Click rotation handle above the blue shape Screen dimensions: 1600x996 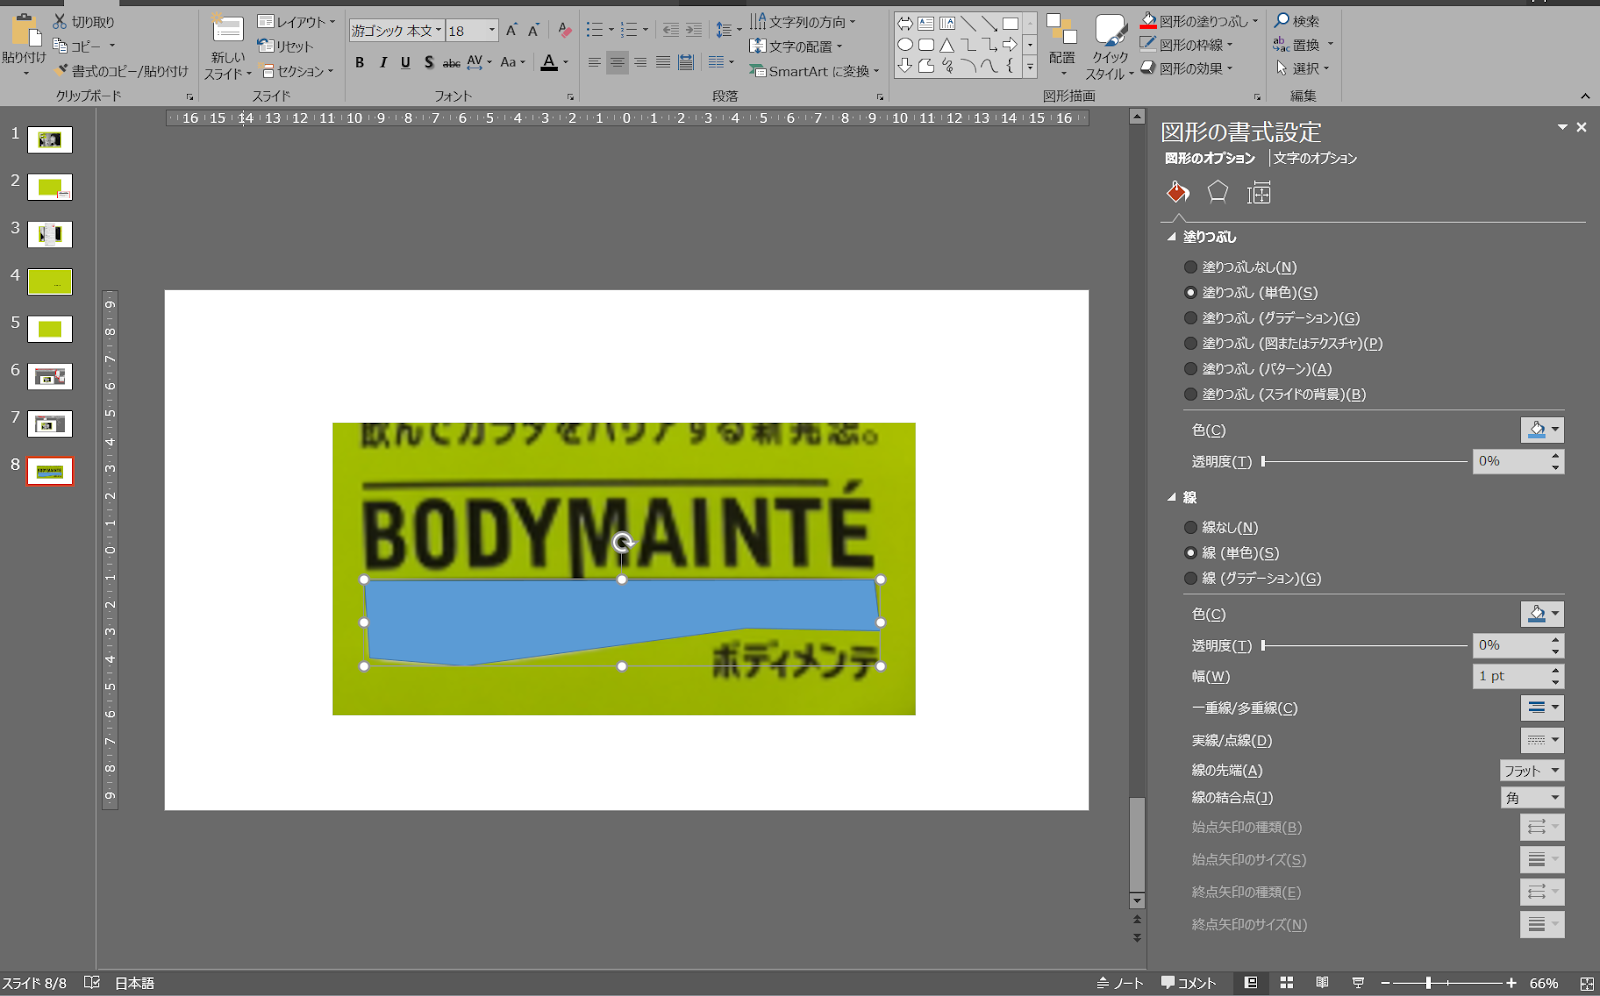coord(623,543)
